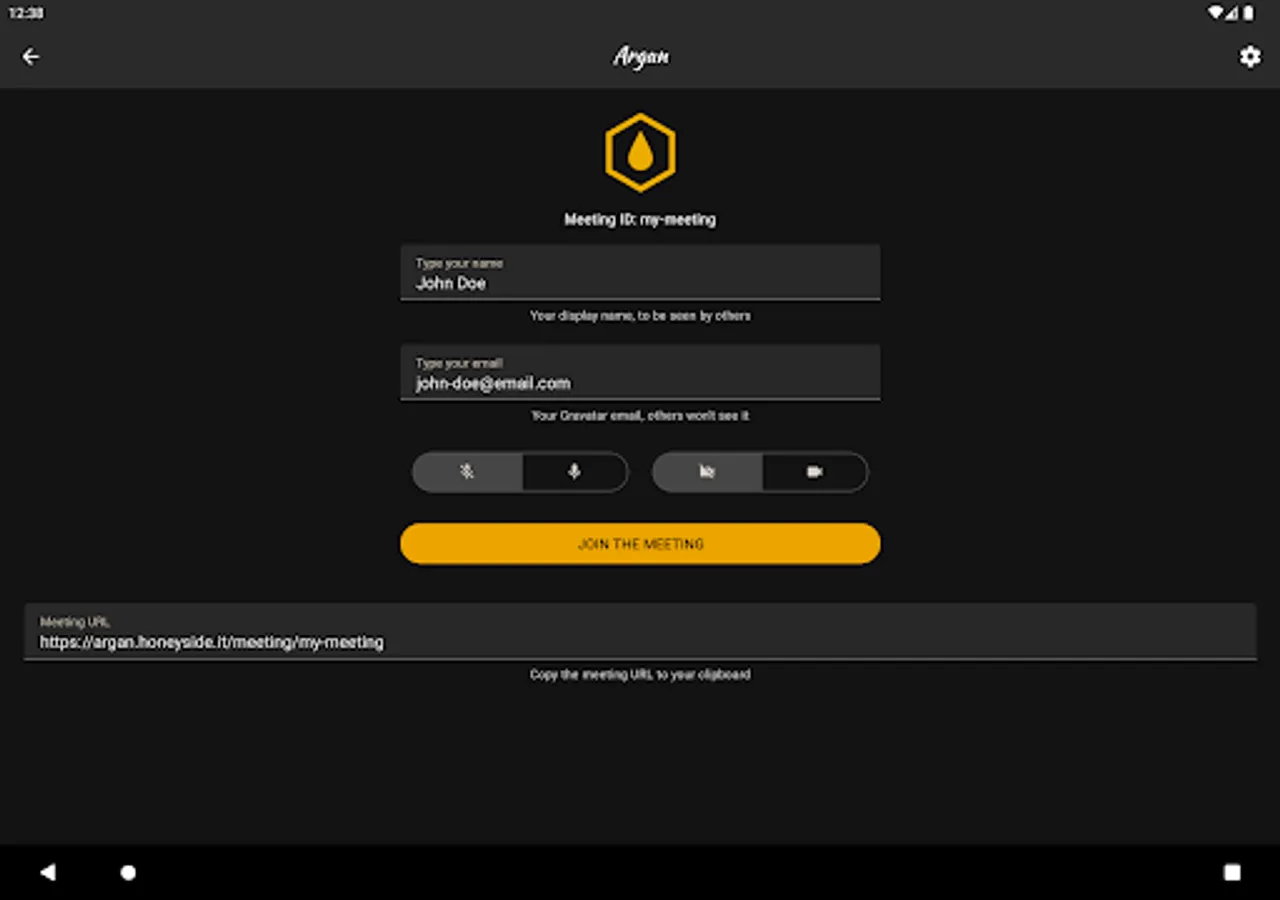Click the Argan title in header
1280x900 pixels.
[641, 57]
